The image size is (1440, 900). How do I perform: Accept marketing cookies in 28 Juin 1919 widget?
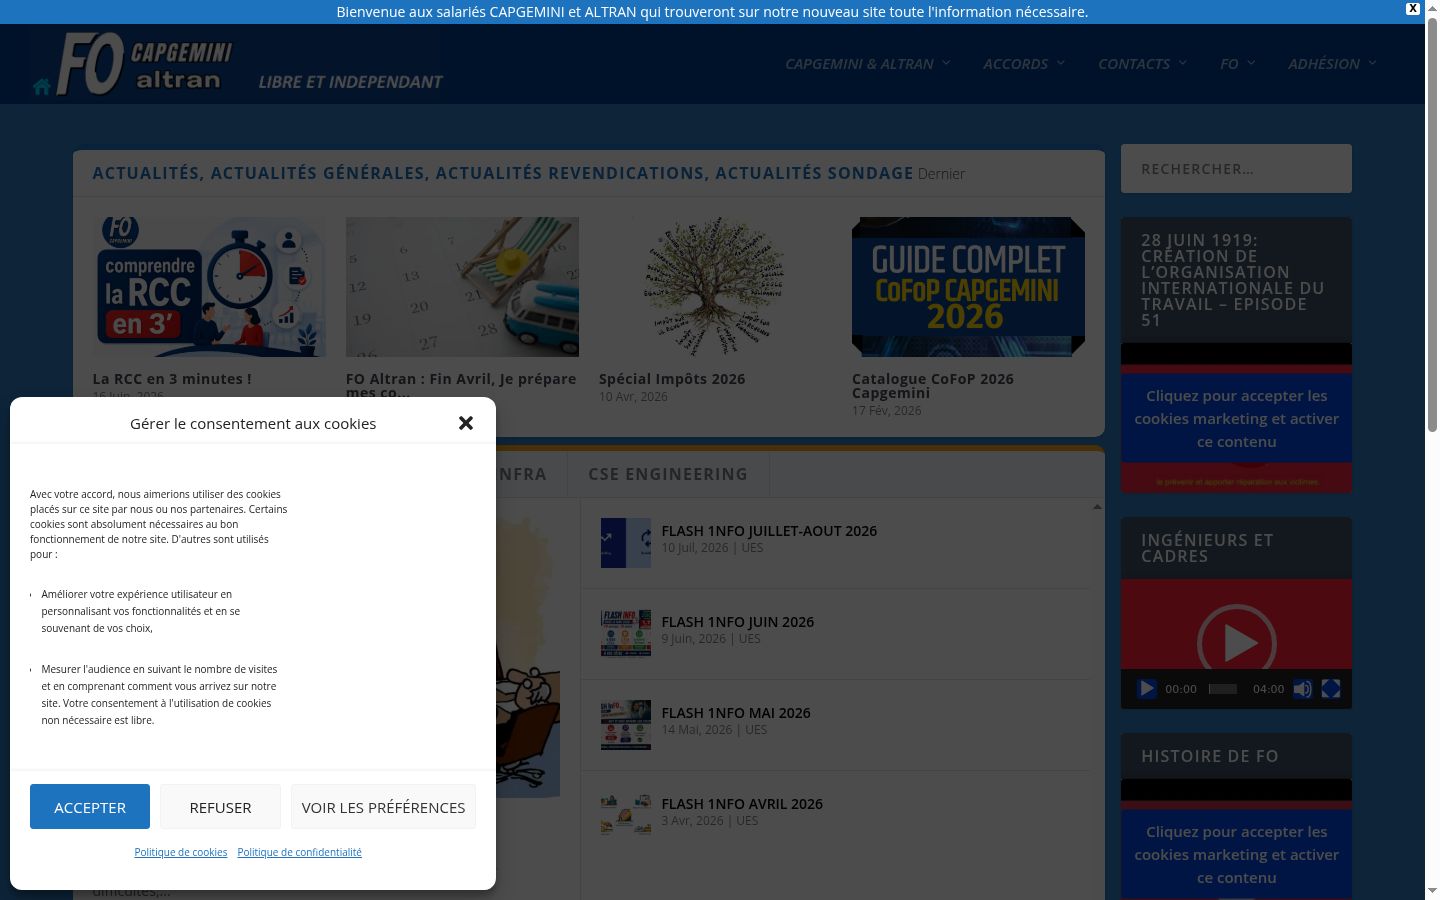point(1236,419)
